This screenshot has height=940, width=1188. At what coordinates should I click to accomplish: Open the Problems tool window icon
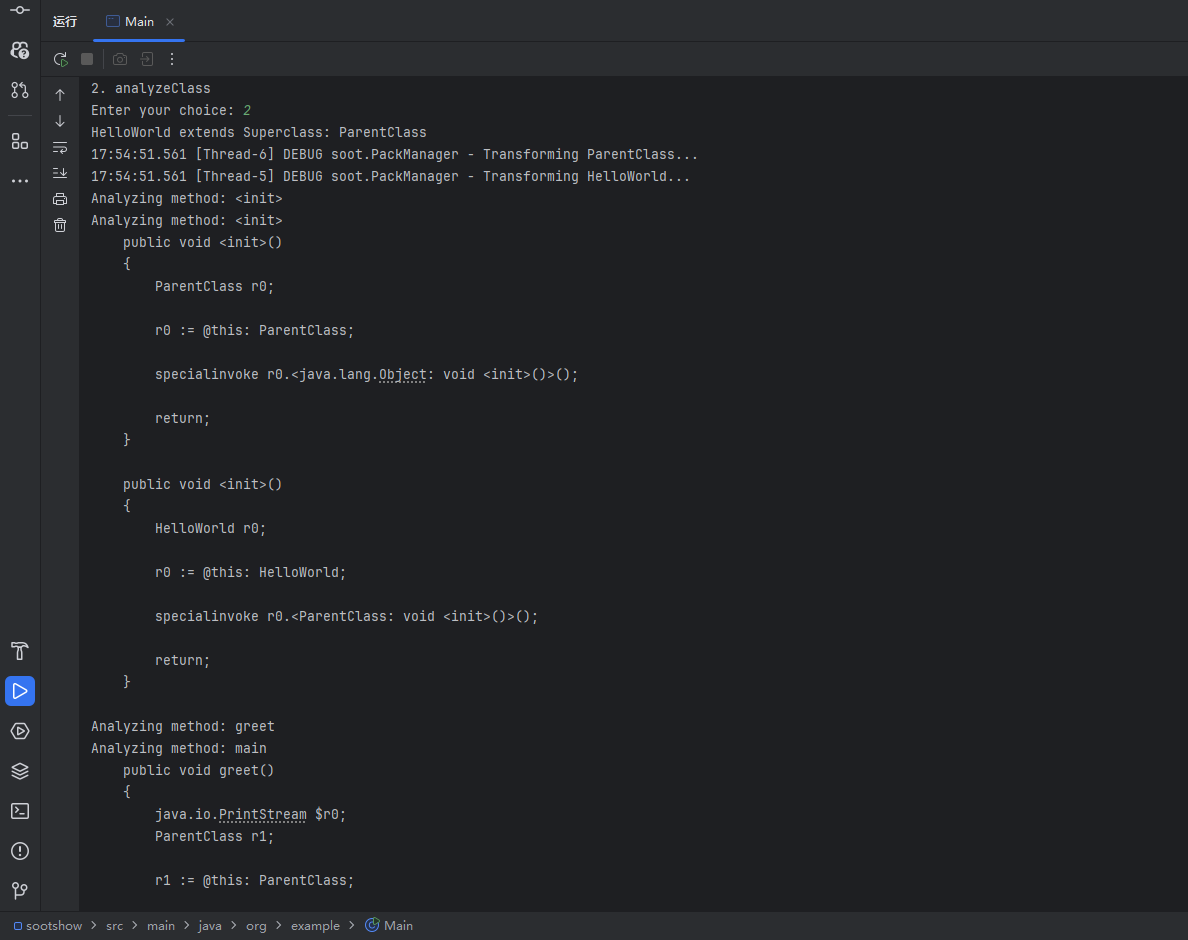coord(20,851)
